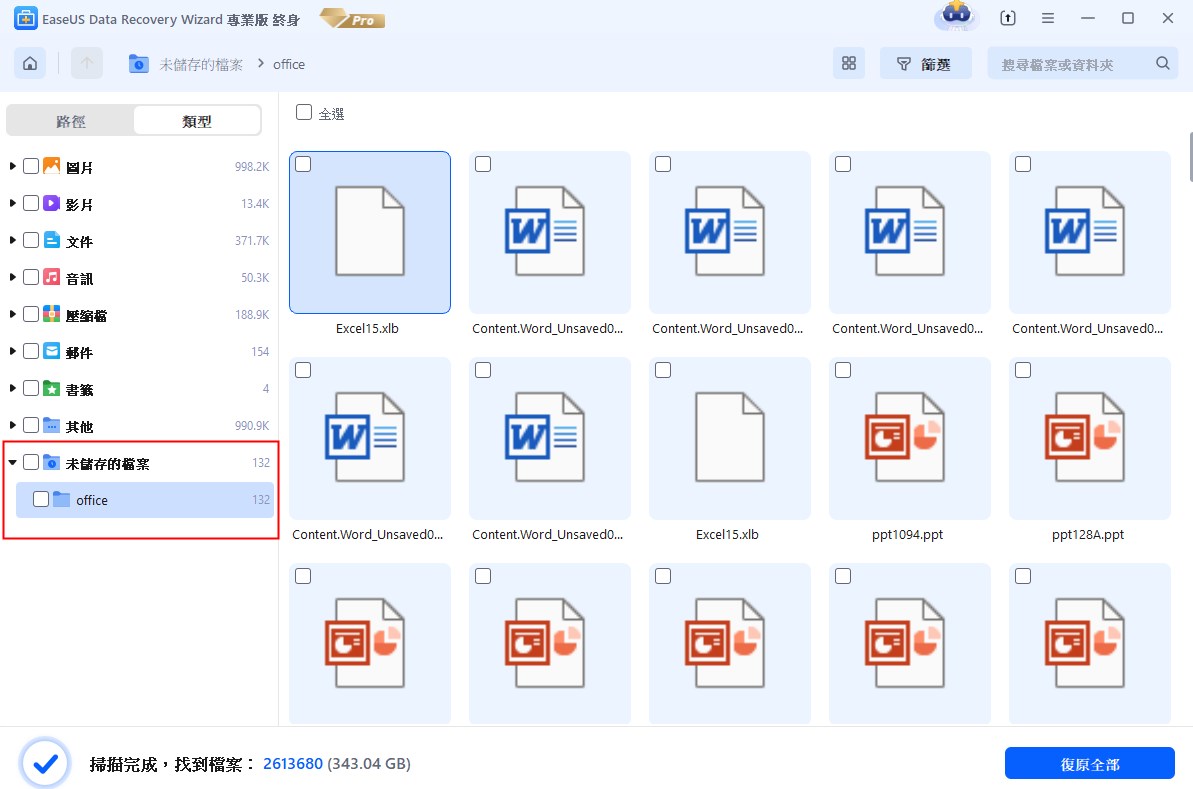Open the 篩選 (Filter) button
Viewport: 1193px width, 789px height.
pos(925,63)
